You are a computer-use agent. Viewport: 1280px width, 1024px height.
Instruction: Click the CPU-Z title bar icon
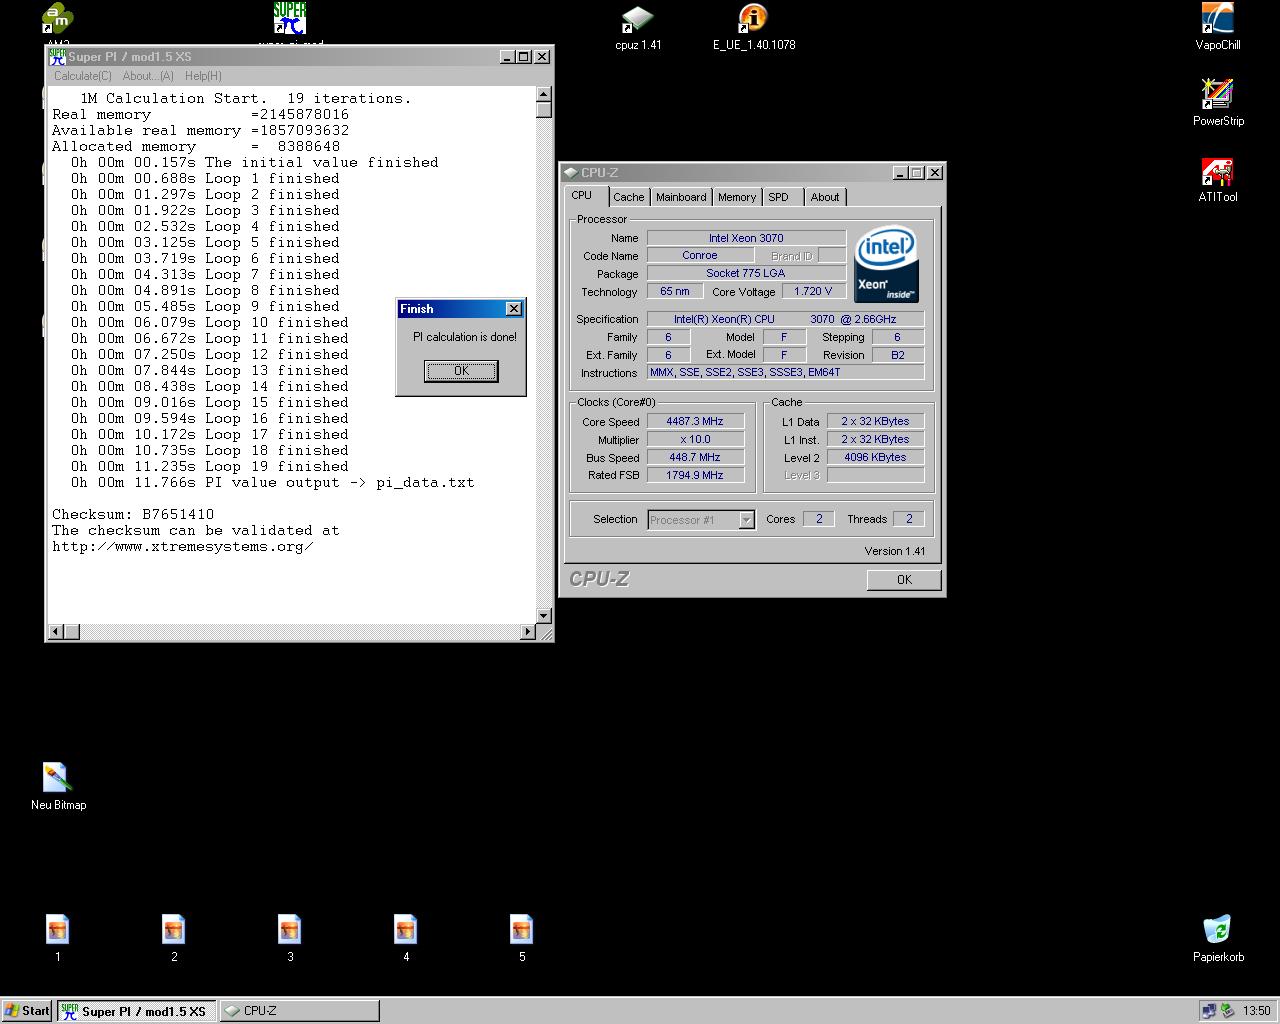point(571,173)
